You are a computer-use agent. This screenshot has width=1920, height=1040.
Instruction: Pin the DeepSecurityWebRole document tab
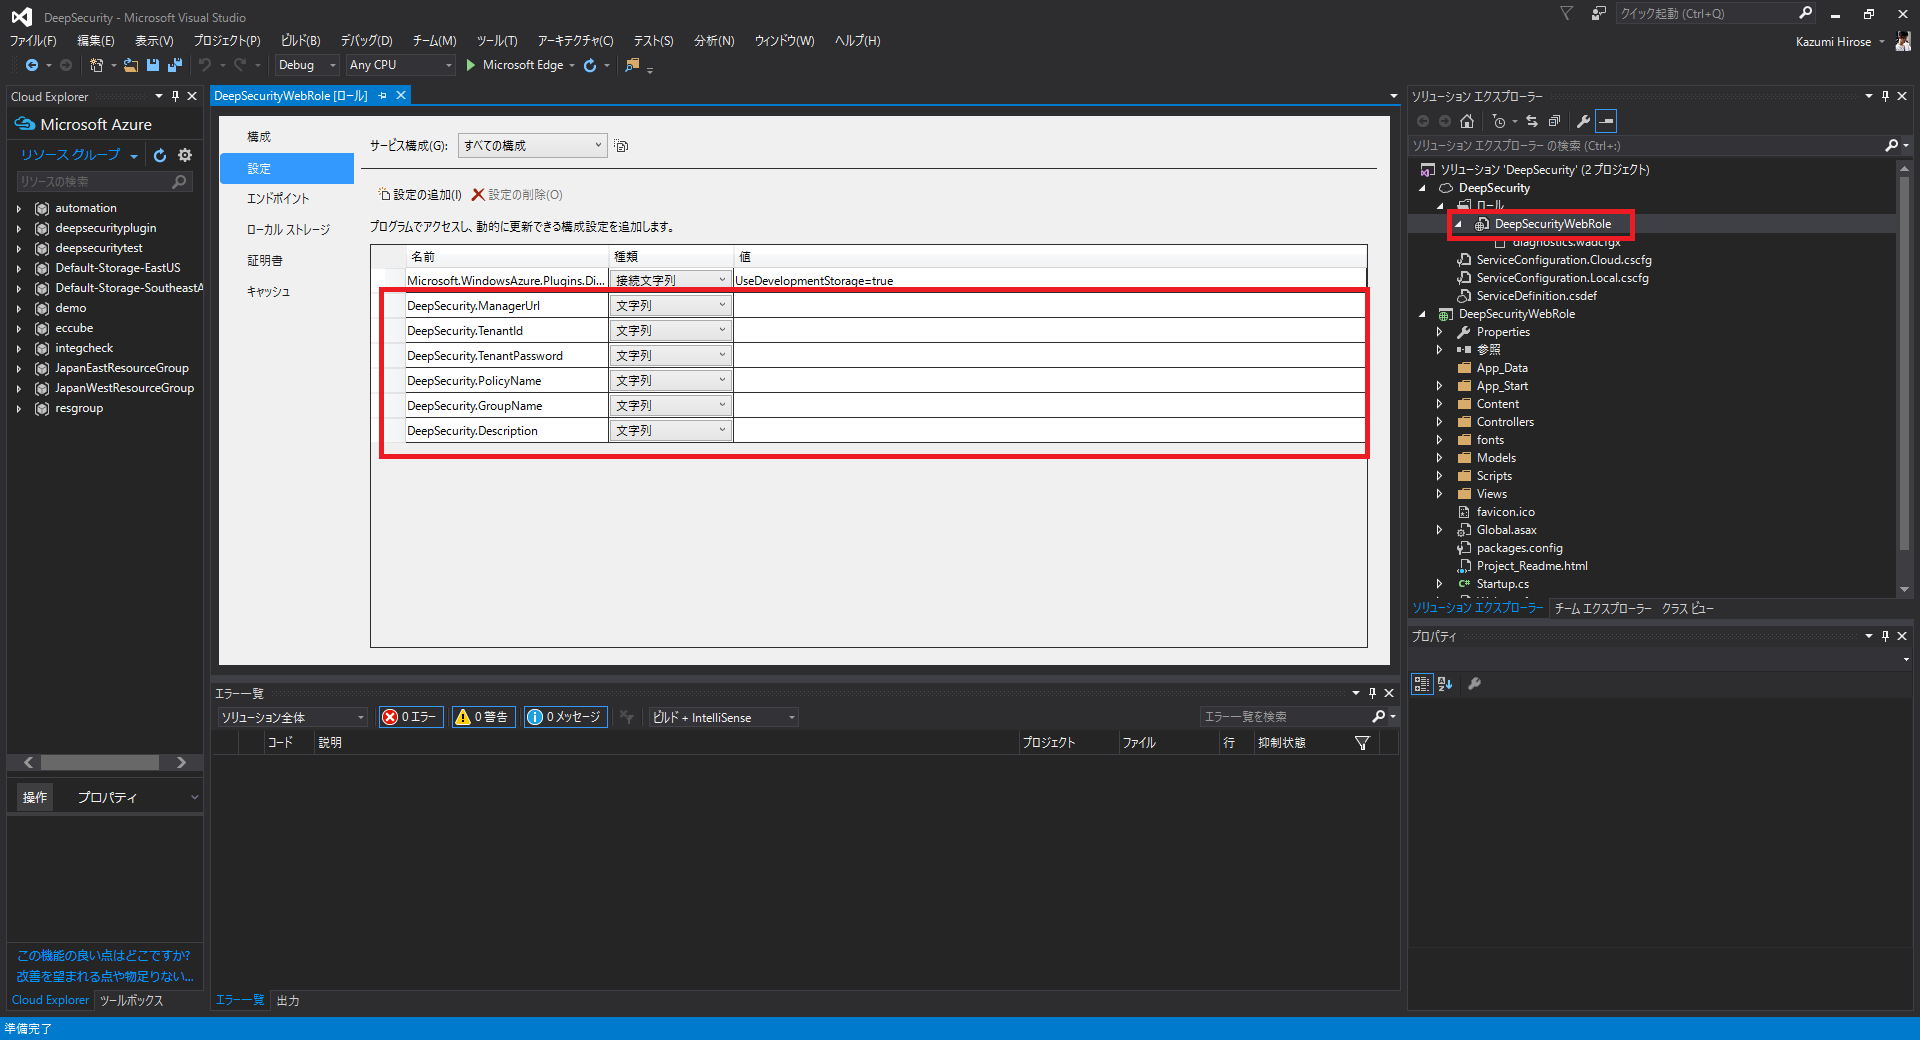point(382,96)
